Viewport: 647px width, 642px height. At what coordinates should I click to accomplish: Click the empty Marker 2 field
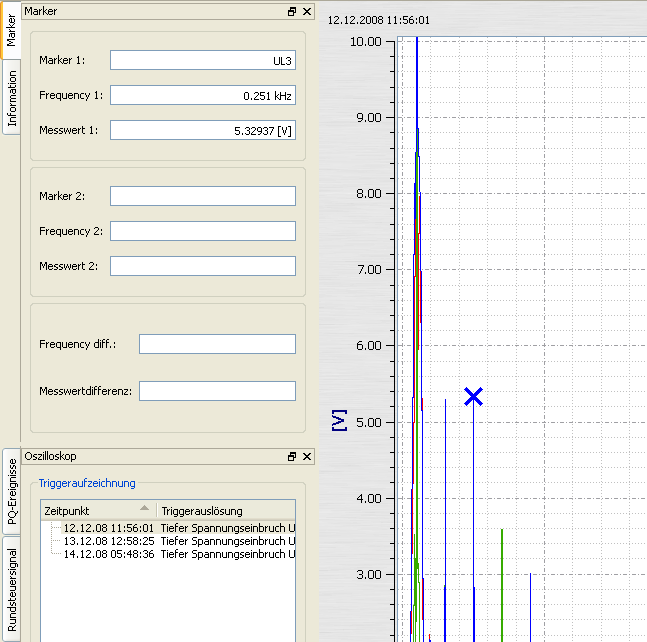[203, 196]
